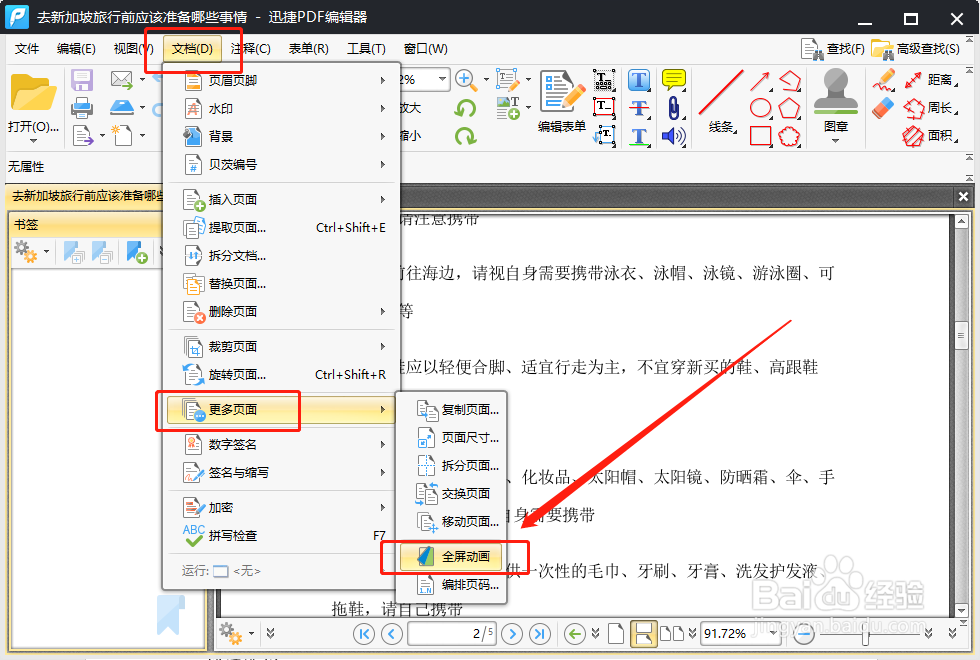Viewport: 980px width, 660px height.
Task: Expand the 裁剪页面 submenu
Action: point(281,346)
